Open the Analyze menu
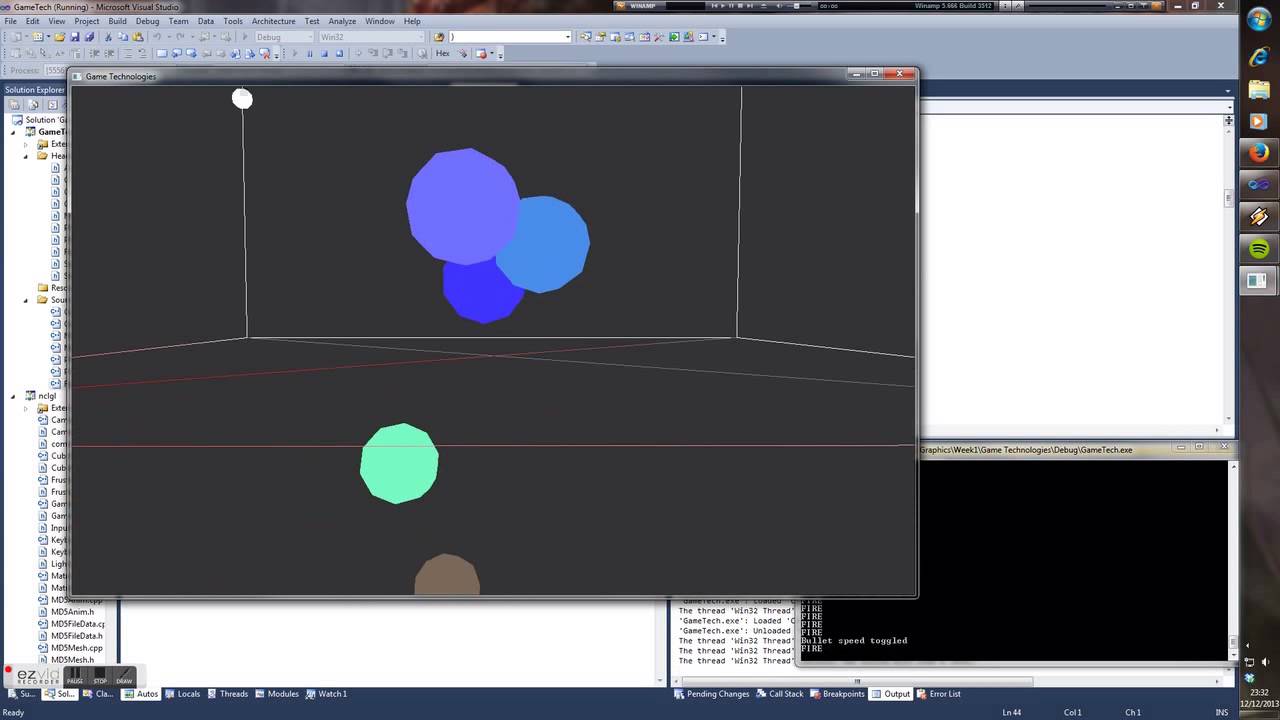 (342, 21)
